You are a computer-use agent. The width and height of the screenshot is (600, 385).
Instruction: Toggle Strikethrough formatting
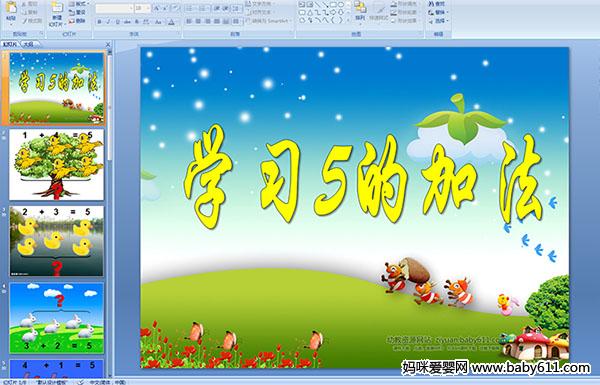126,22
